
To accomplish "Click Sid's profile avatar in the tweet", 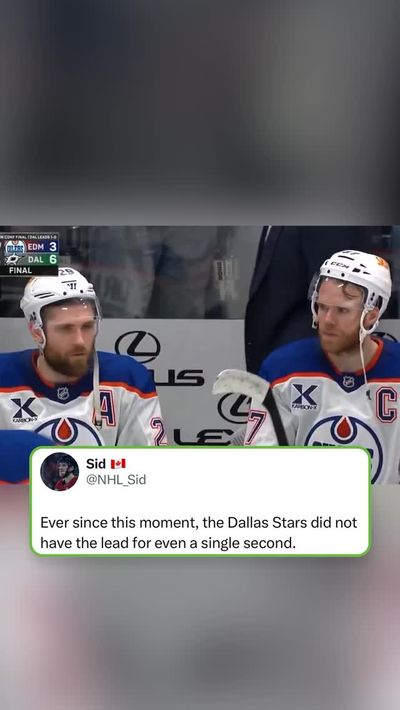I will coord(59,471).
